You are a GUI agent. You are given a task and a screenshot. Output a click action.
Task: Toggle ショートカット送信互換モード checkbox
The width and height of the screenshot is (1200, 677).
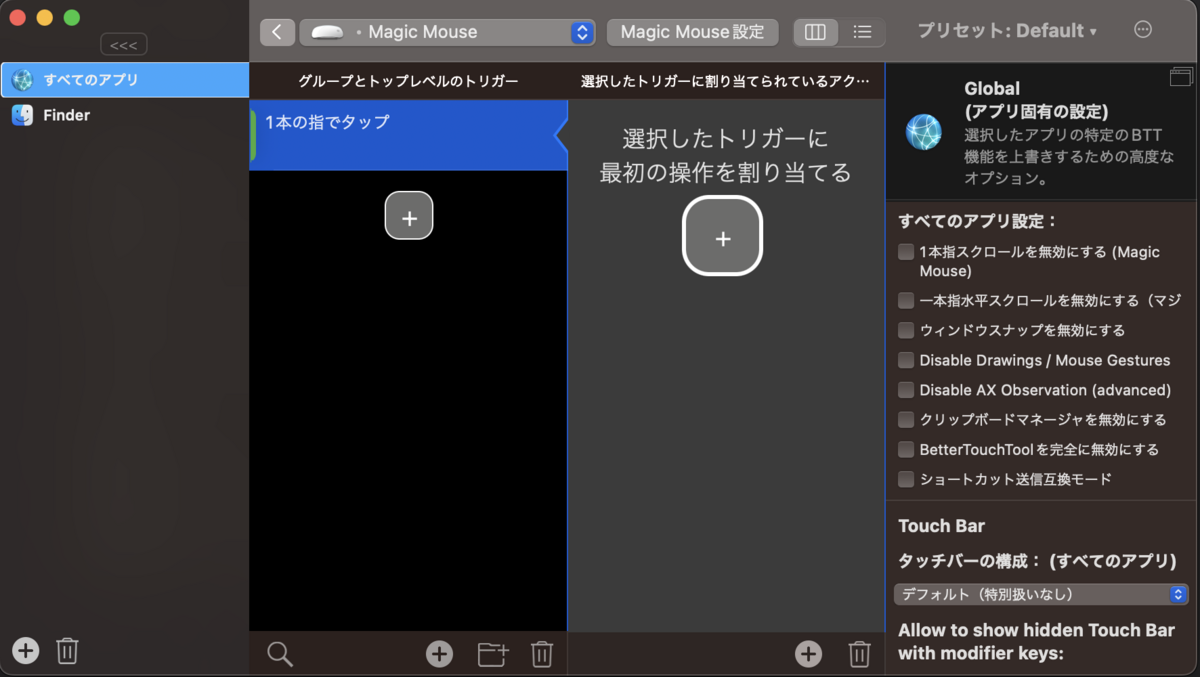[906, 479]
